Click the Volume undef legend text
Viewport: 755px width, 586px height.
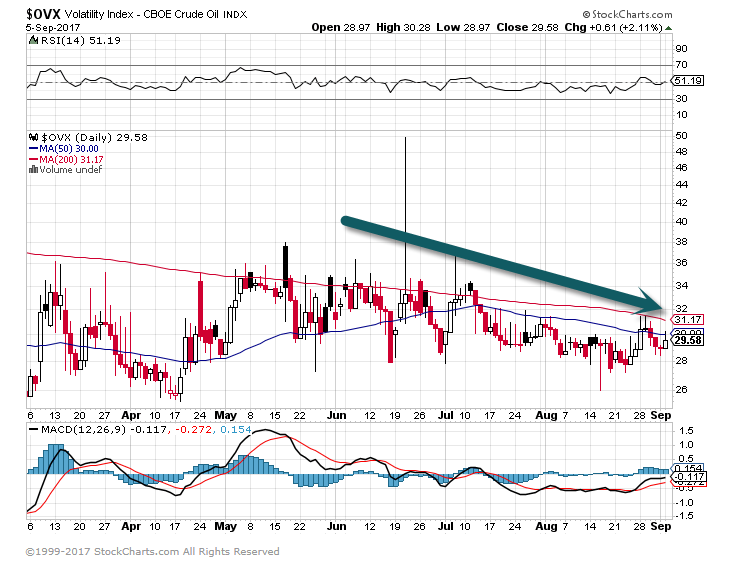tap(71, 169)
